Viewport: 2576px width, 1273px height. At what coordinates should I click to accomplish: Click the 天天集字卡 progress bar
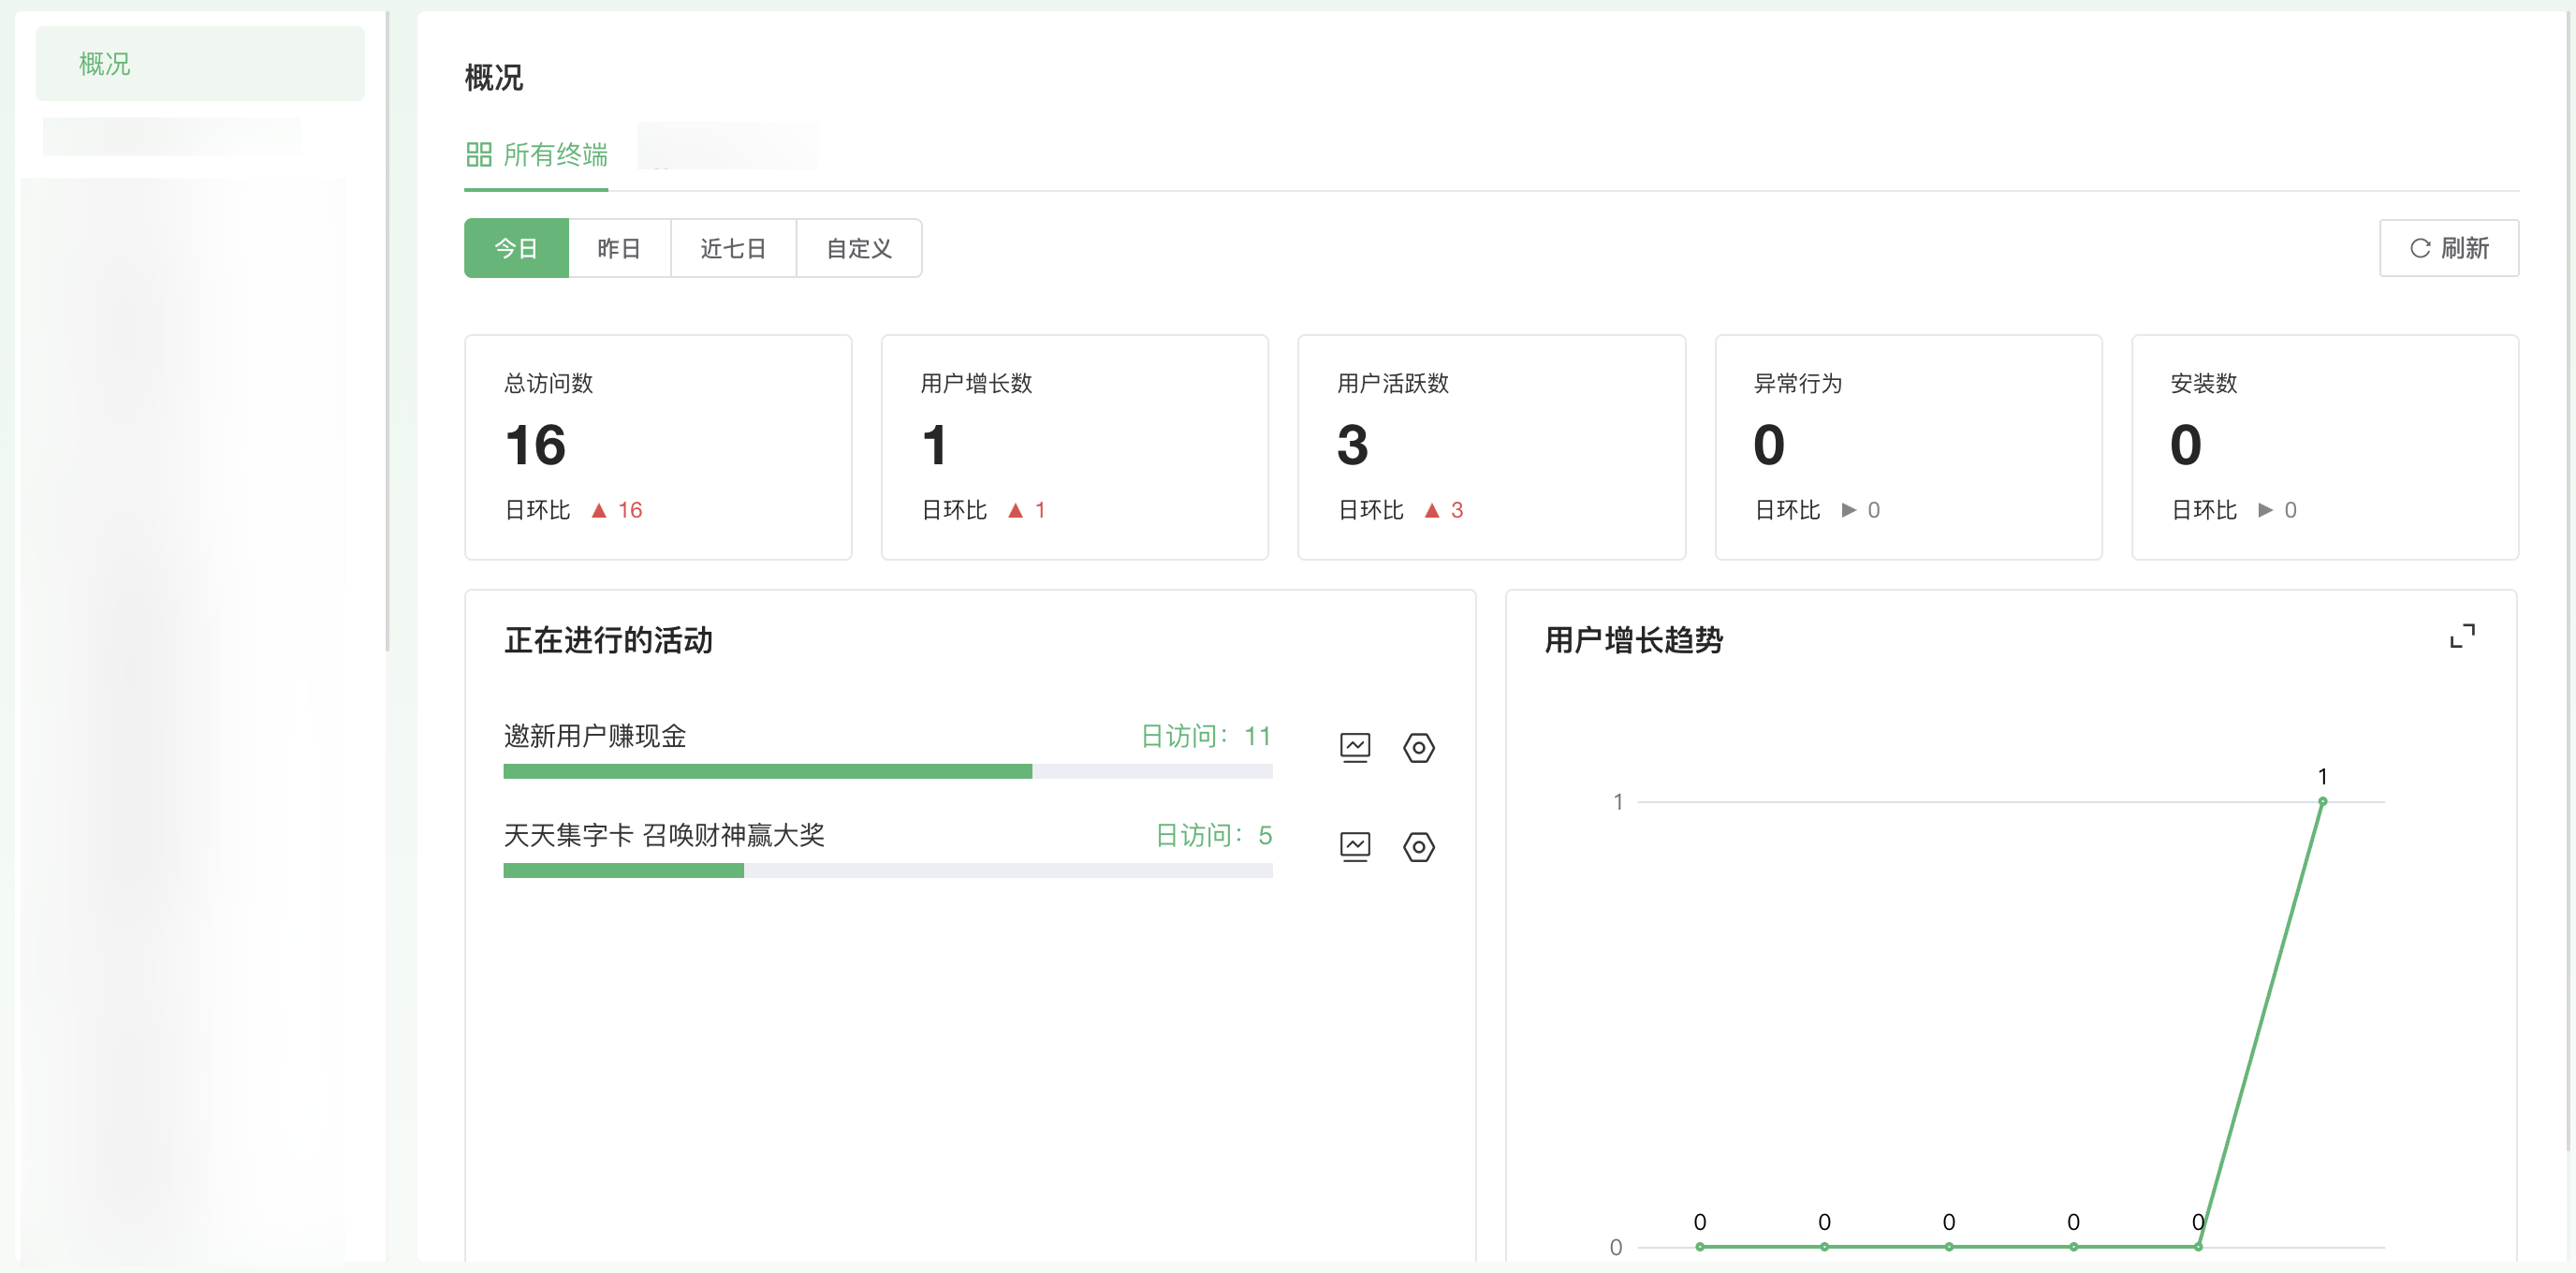tap(887, 870)
